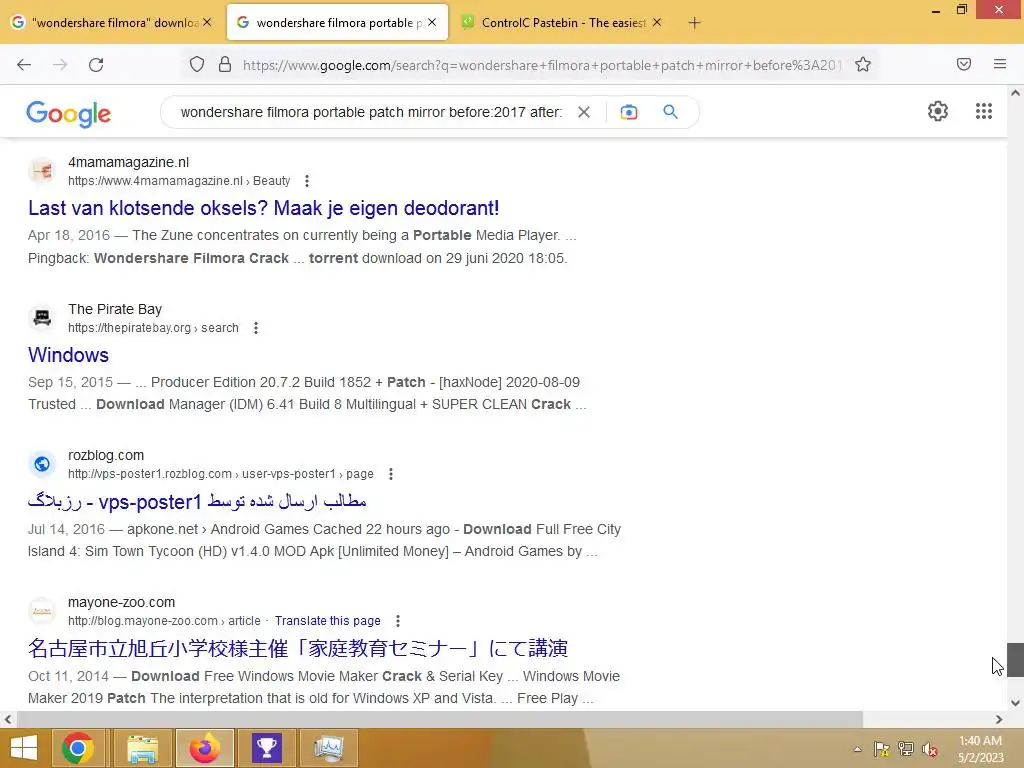Click the 4mamamagazine.nl site name

(129, 163)
